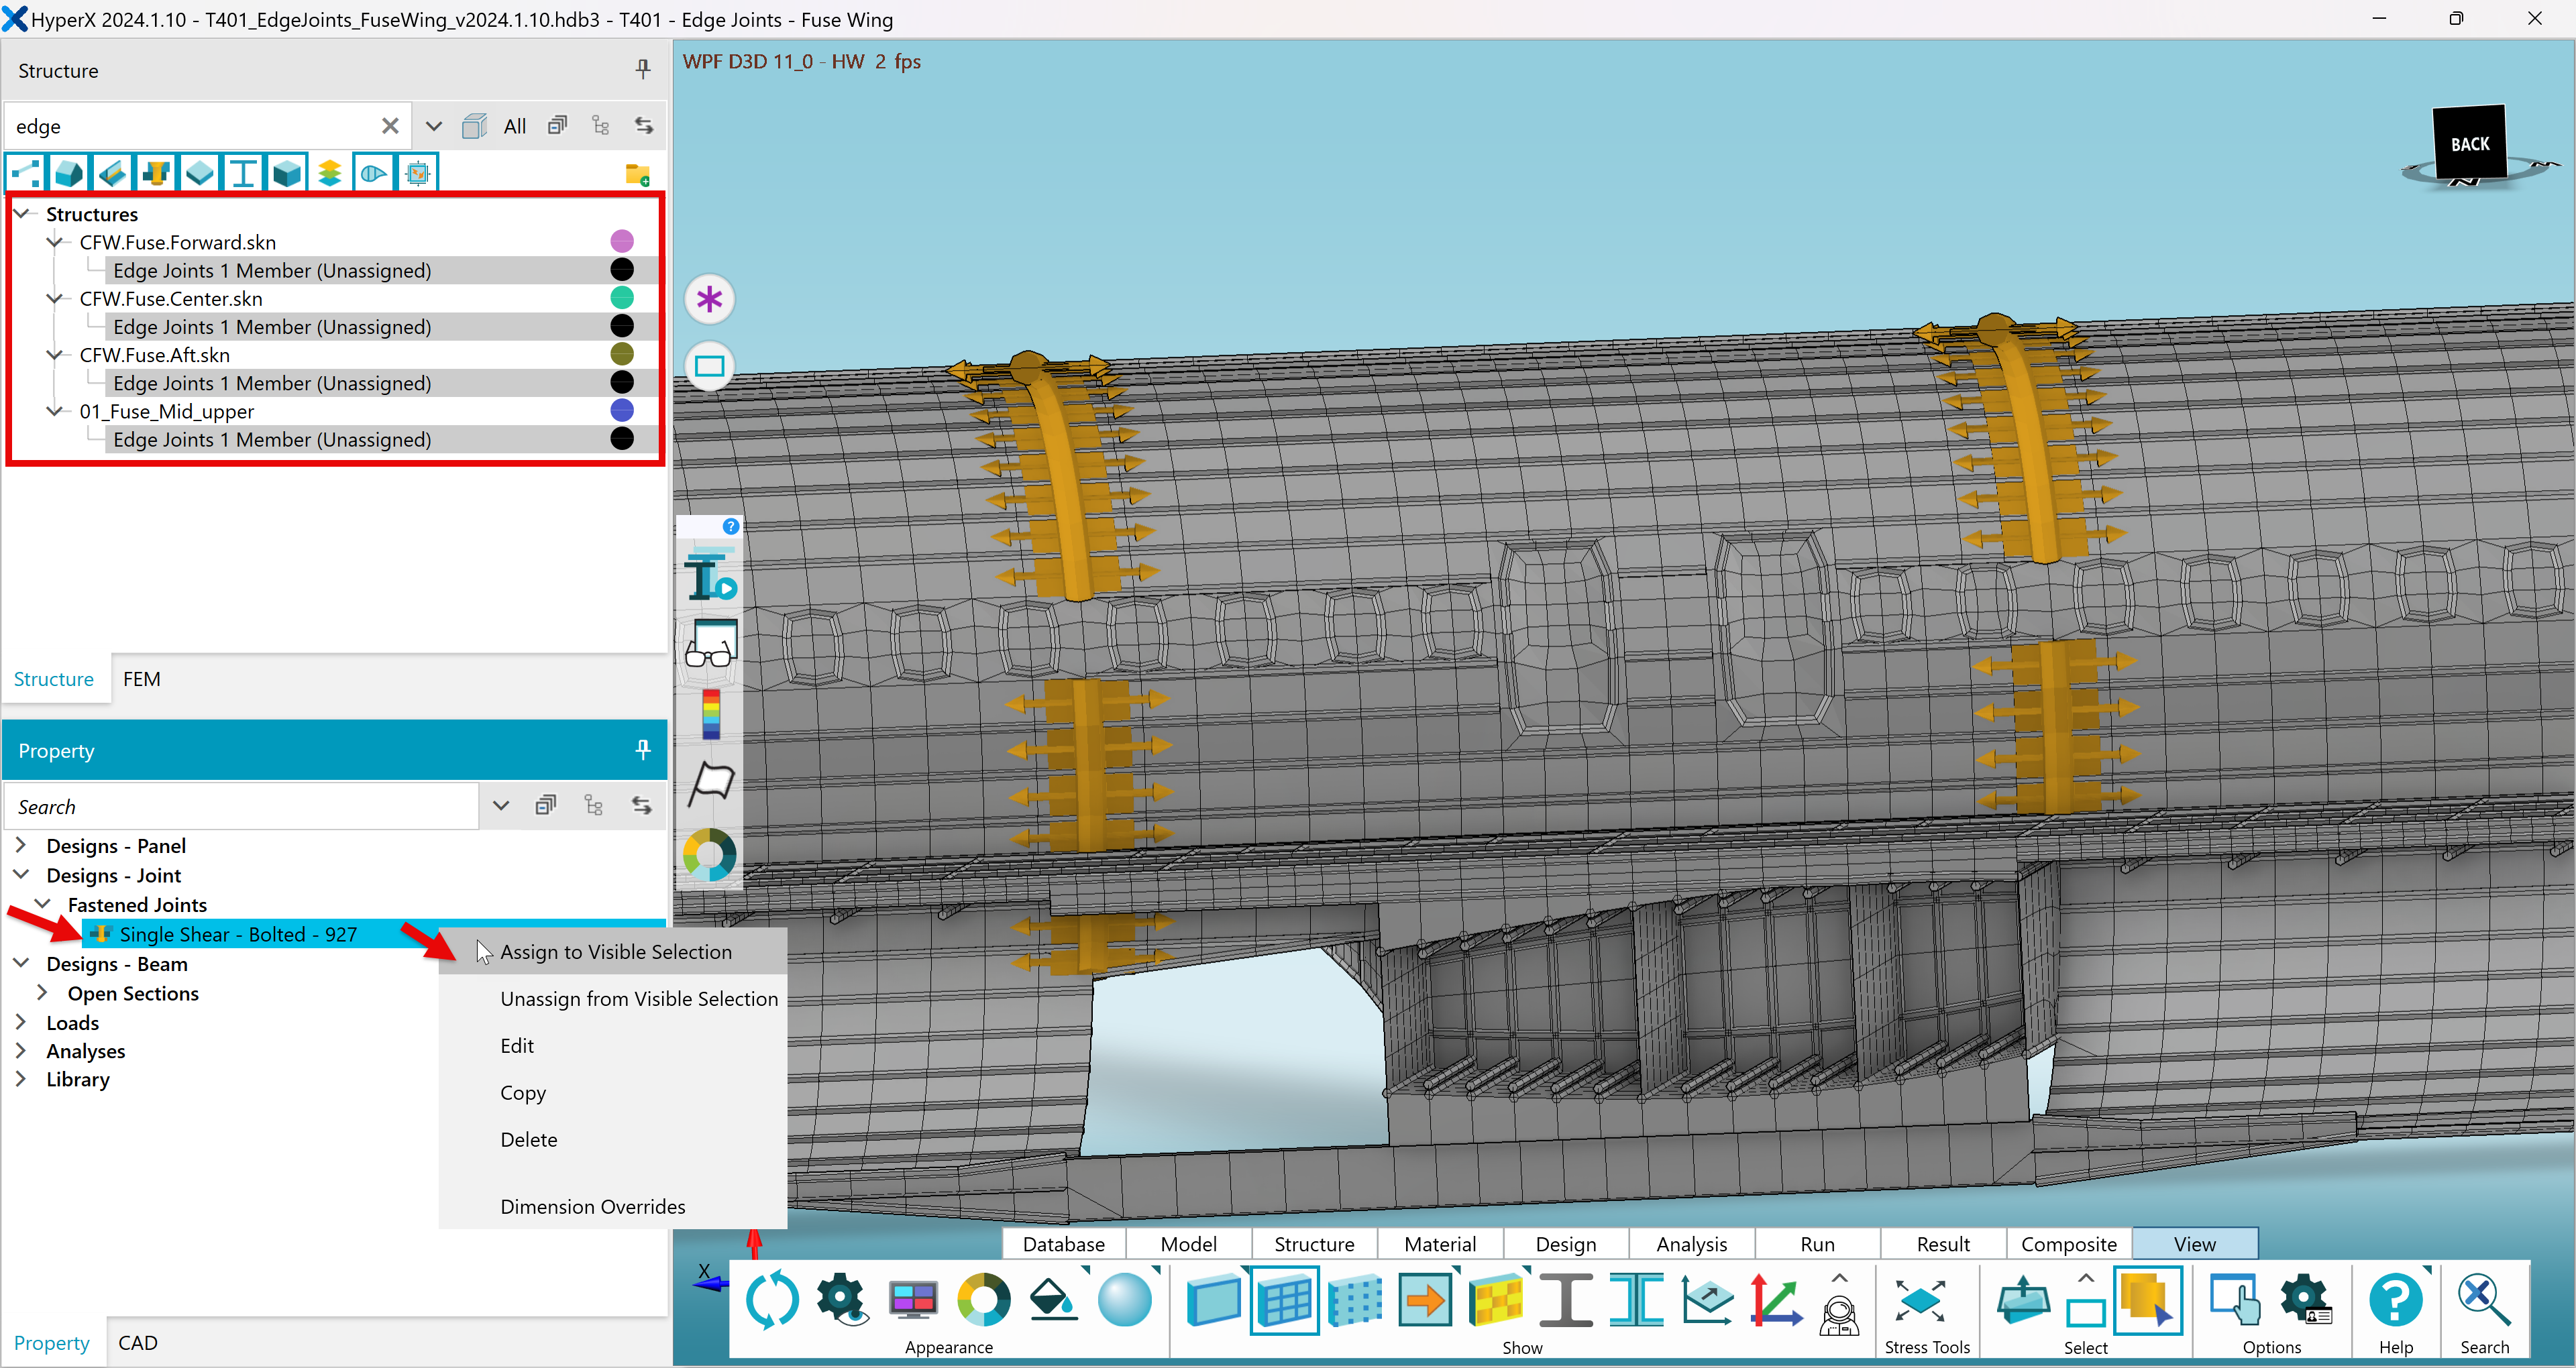Click the Help question mark icon
The height and width of the screenshot is (1368, 2576).
[2396, 1300]
